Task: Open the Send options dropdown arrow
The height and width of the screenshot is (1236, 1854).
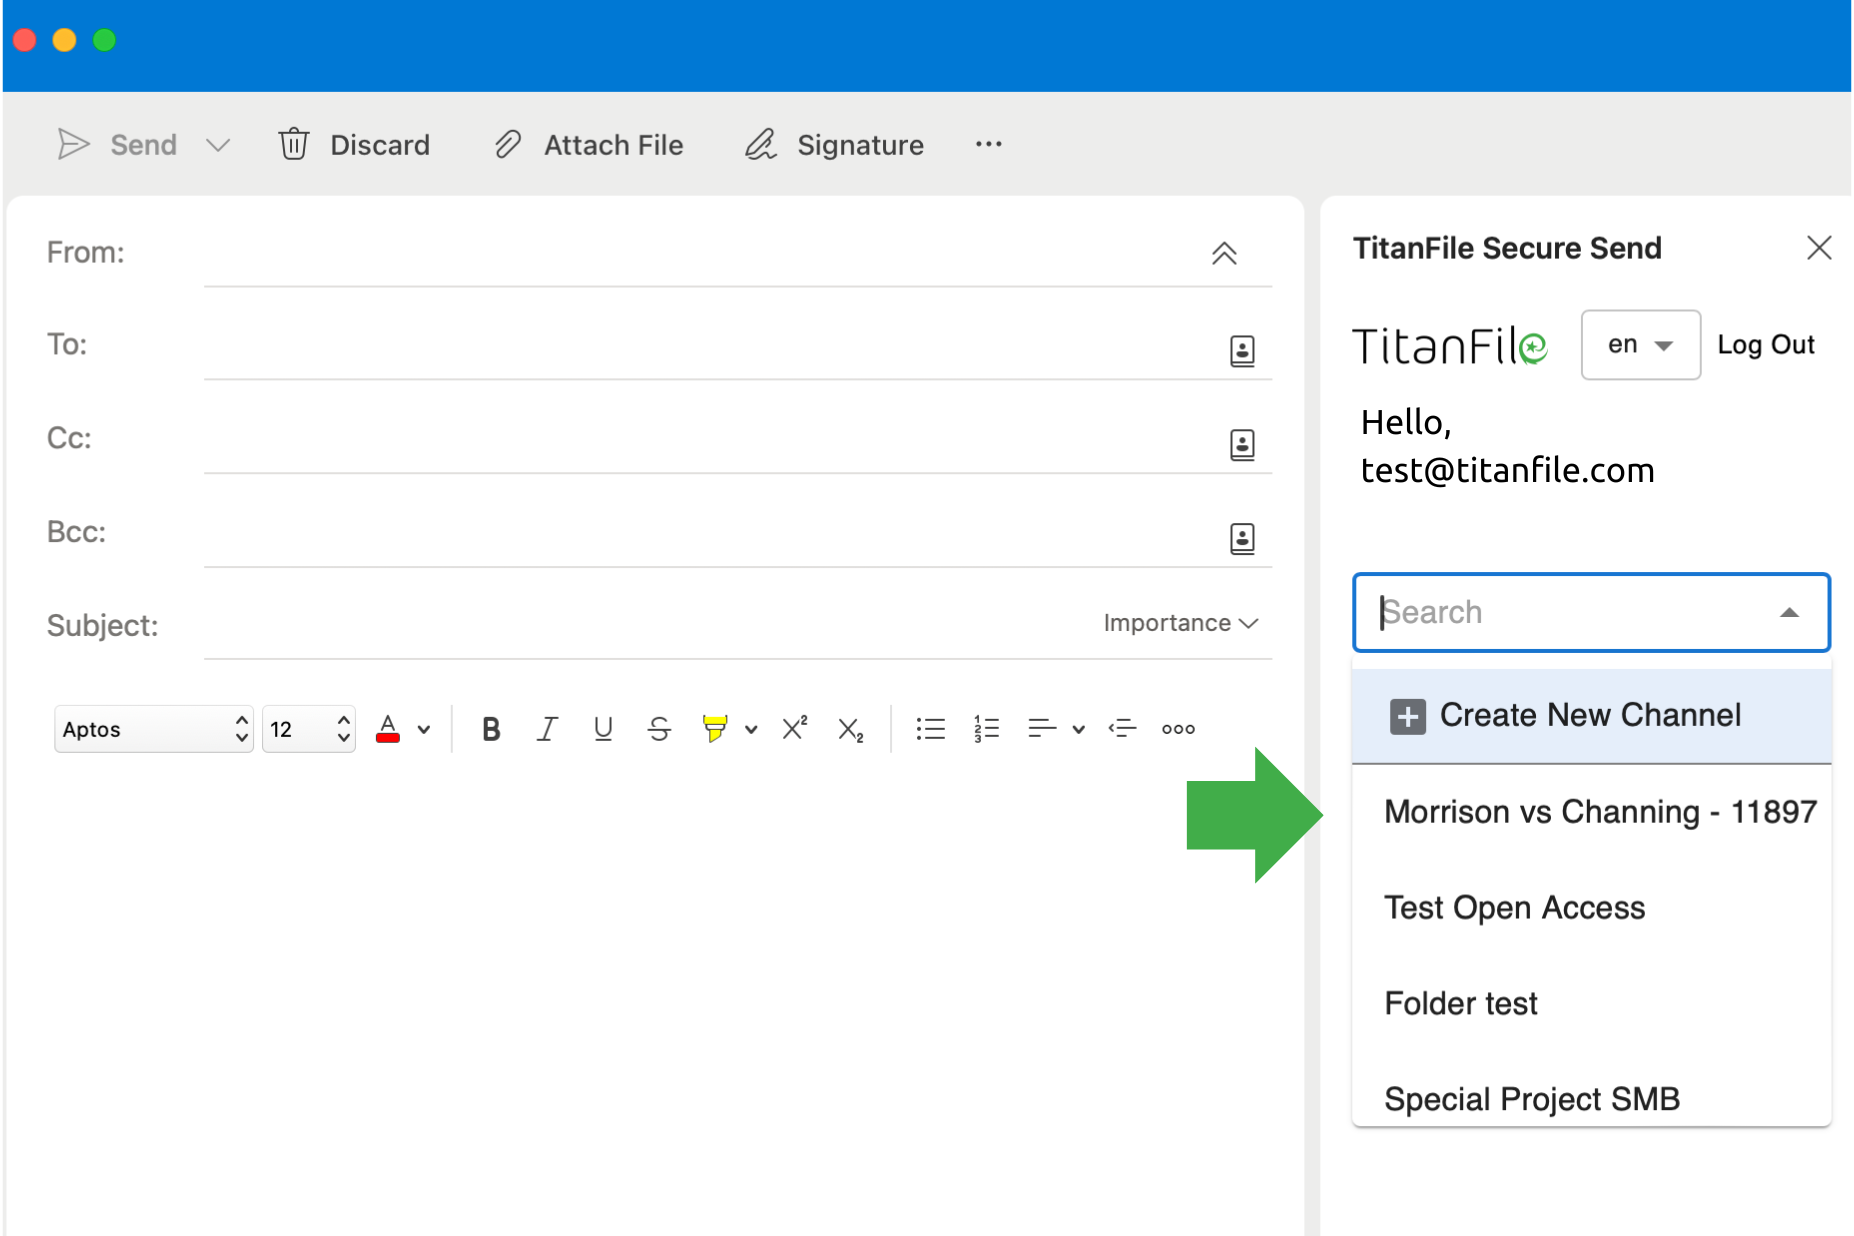Action: coord(218,145)
